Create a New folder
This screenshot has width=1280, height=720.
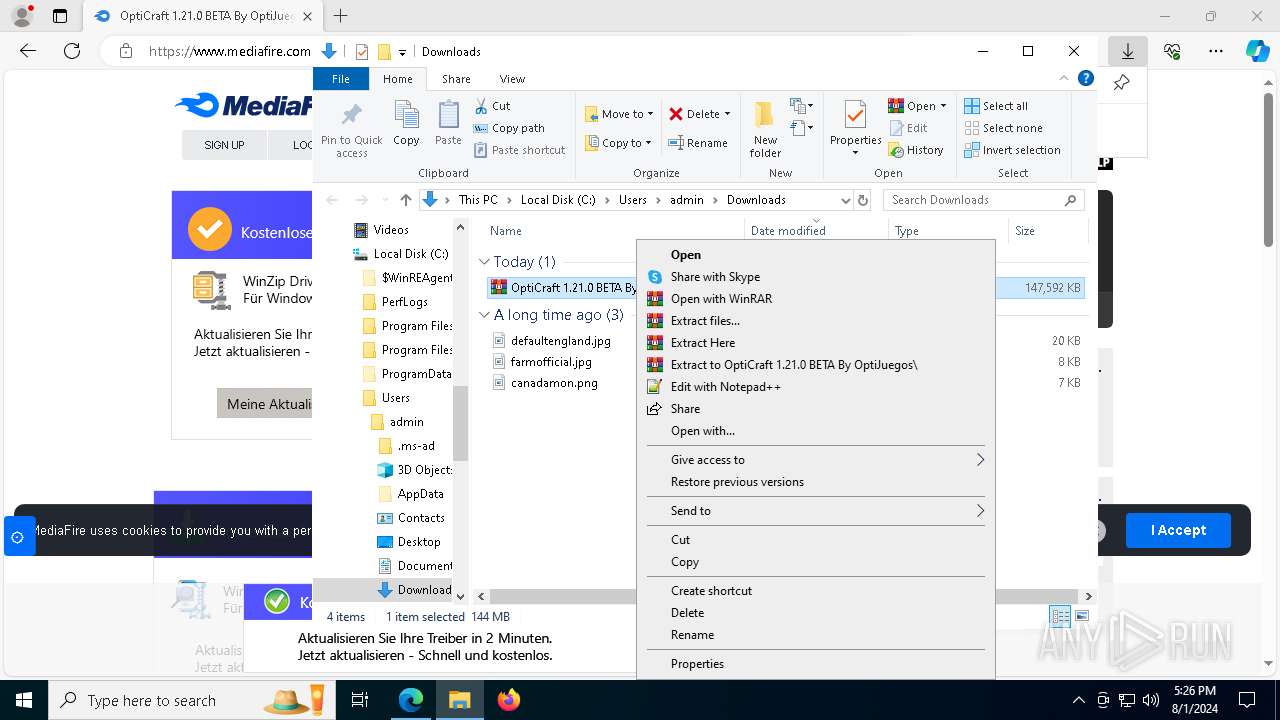(765, 129)
